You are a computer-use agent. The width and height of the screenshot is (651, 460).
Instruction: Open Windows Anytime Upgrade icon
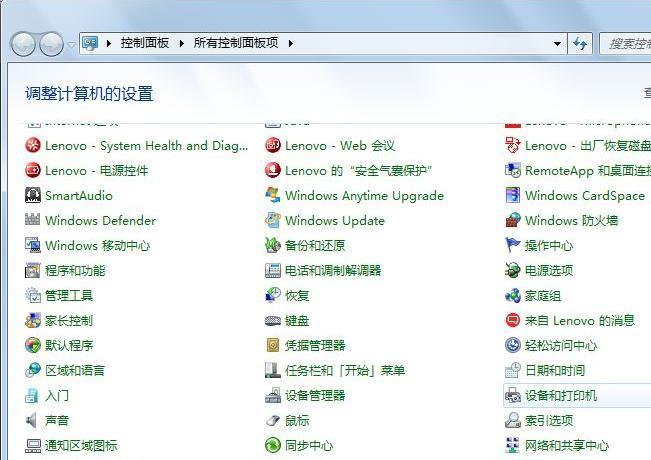pos(273,196)
